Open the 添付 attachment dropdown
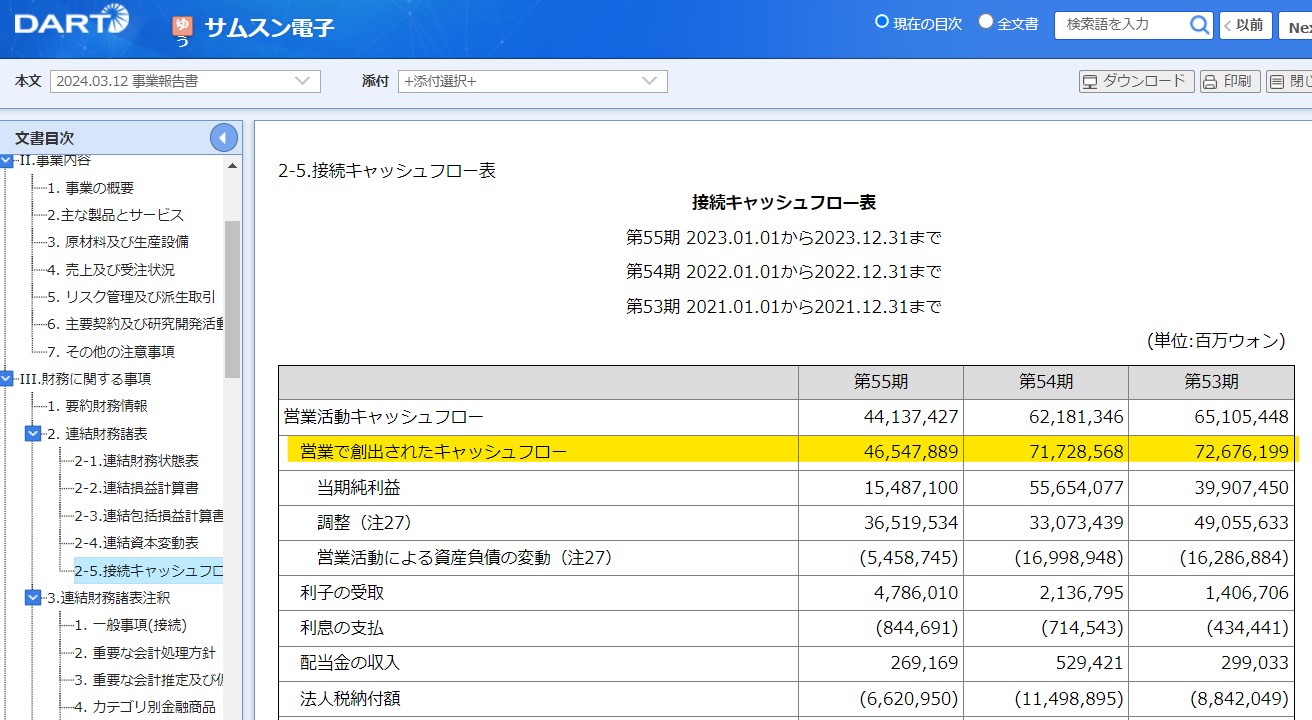1312x720 pixels. pyautogui.click(x=532, y=81)
